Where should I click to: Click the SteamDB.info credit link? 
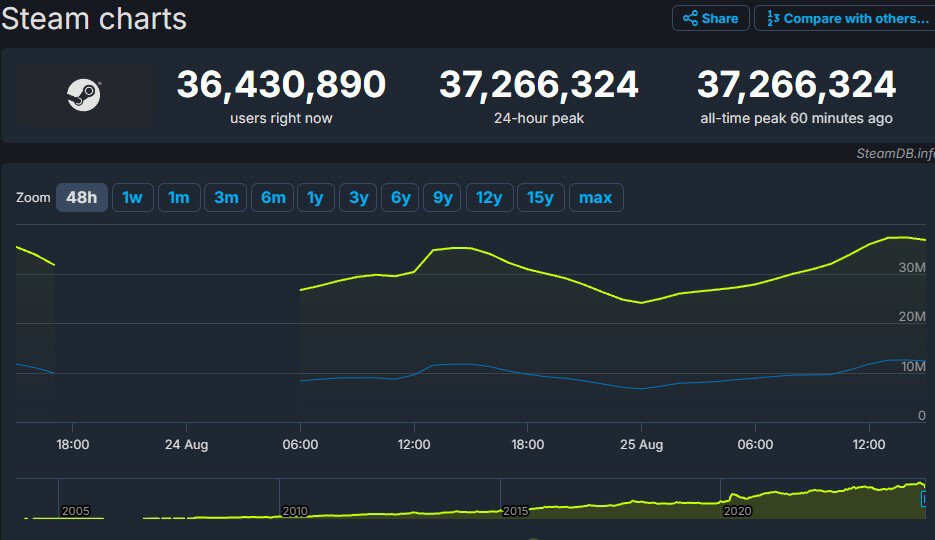[x=894, y=153]
